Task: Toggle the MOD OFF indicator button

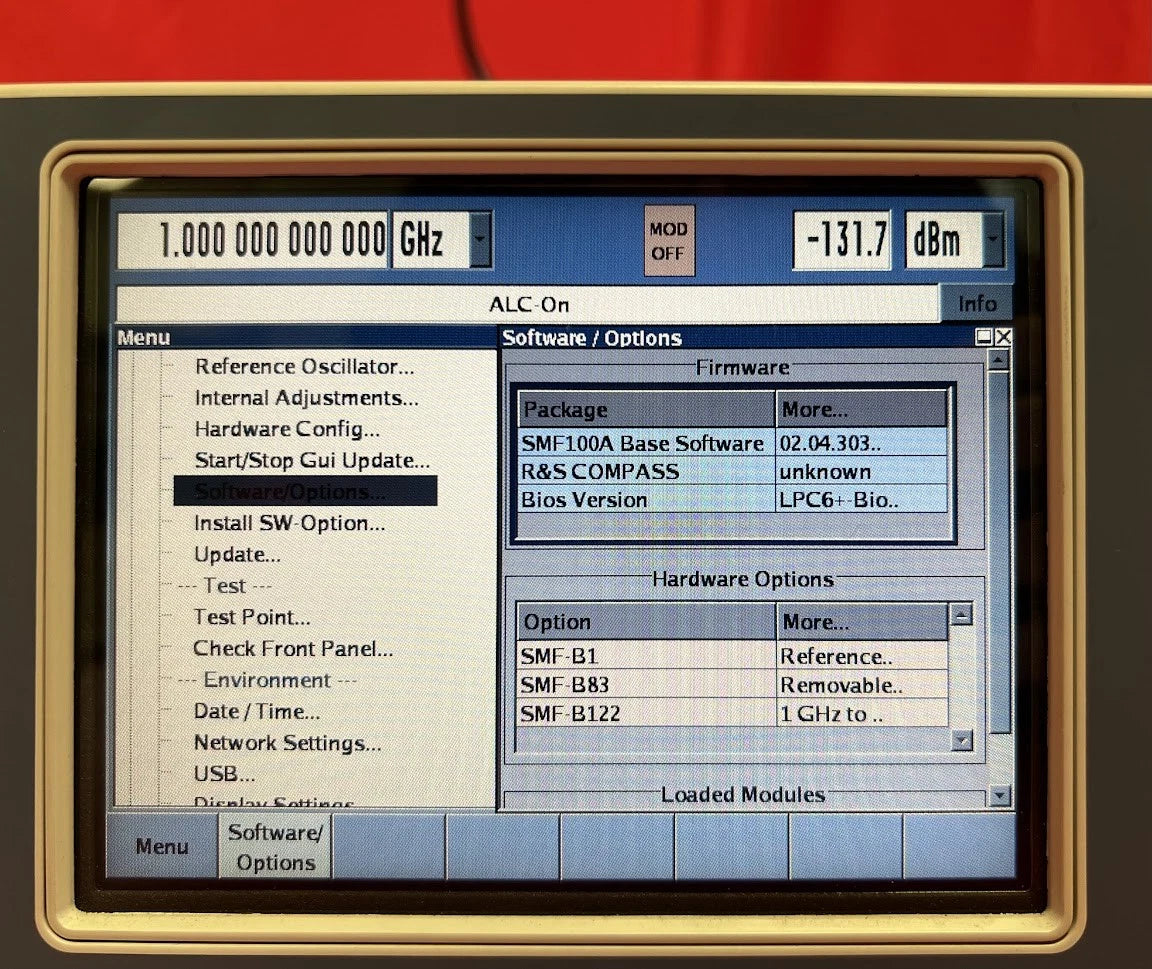Action: pyautogui.click(x=668, y=241)
